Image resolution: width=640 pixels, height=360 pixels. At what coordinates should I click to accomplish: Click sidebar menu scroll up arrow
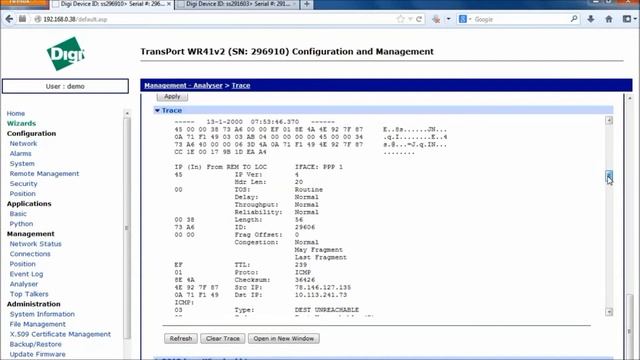point(127,113)
